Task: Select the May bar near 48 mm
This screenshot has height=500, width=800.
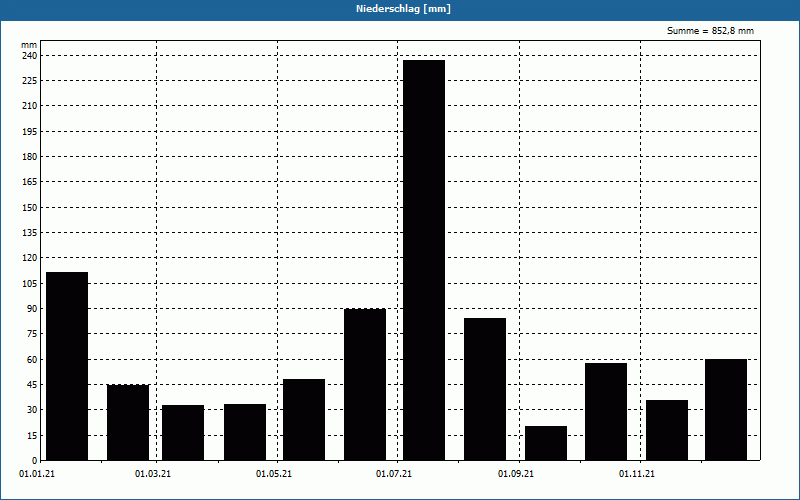Action: click(x=304, y=419)
